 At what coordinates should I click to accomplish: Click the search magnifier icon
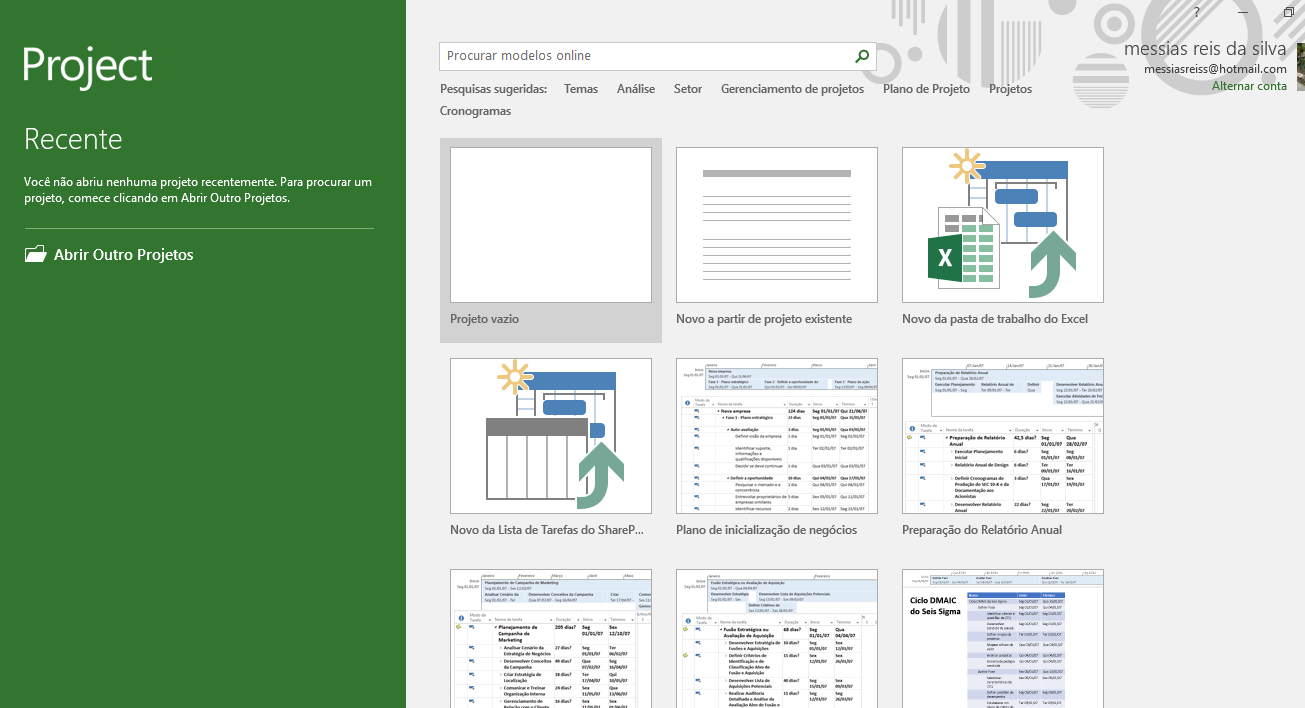(x=861, y=56)
